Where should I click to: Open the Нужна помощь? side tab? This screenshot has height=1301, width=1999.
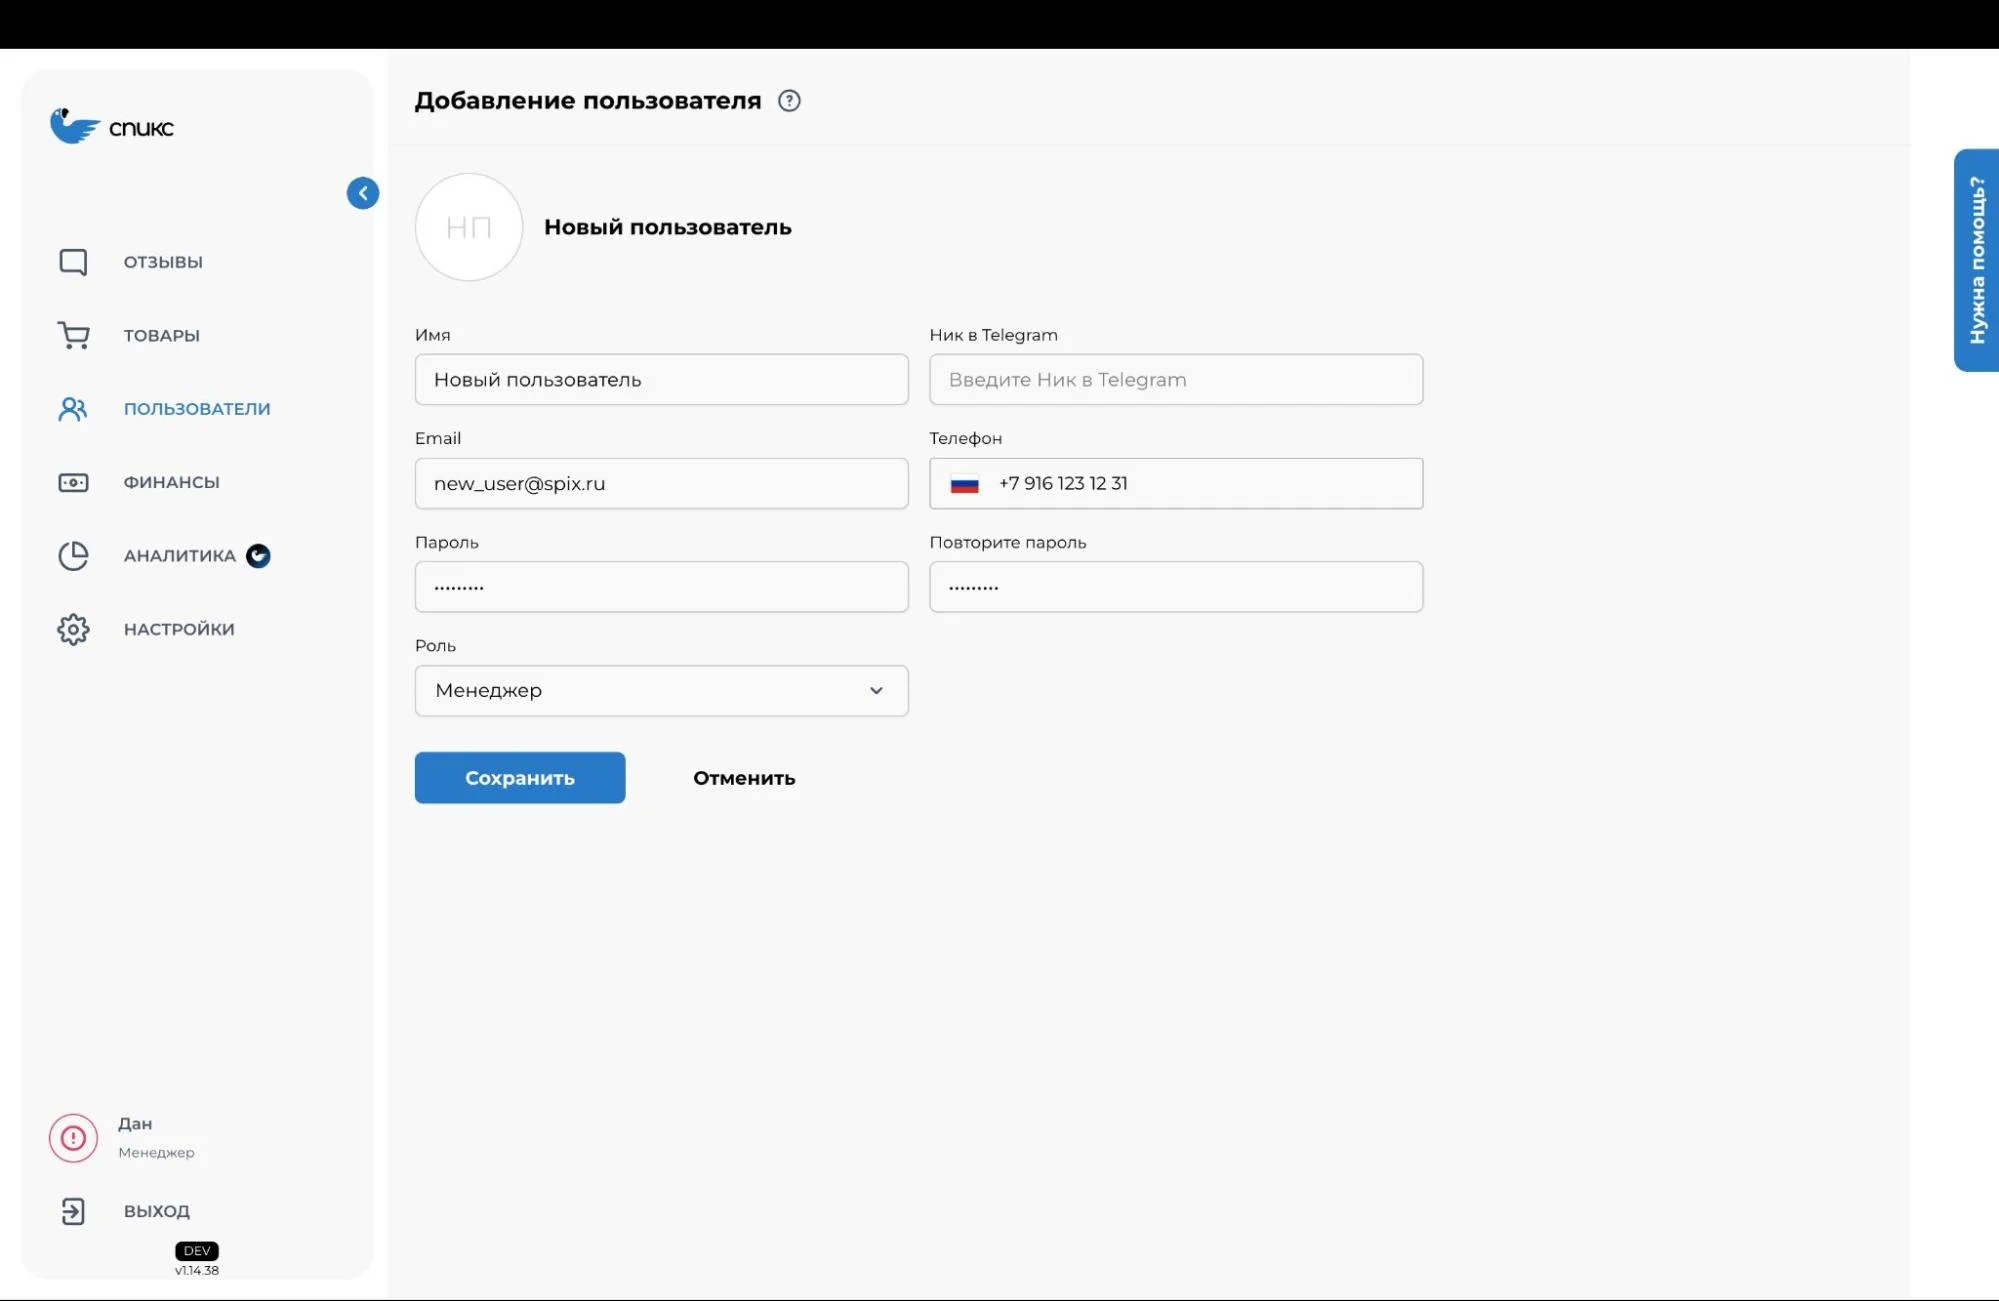(x=1977, y=260)
